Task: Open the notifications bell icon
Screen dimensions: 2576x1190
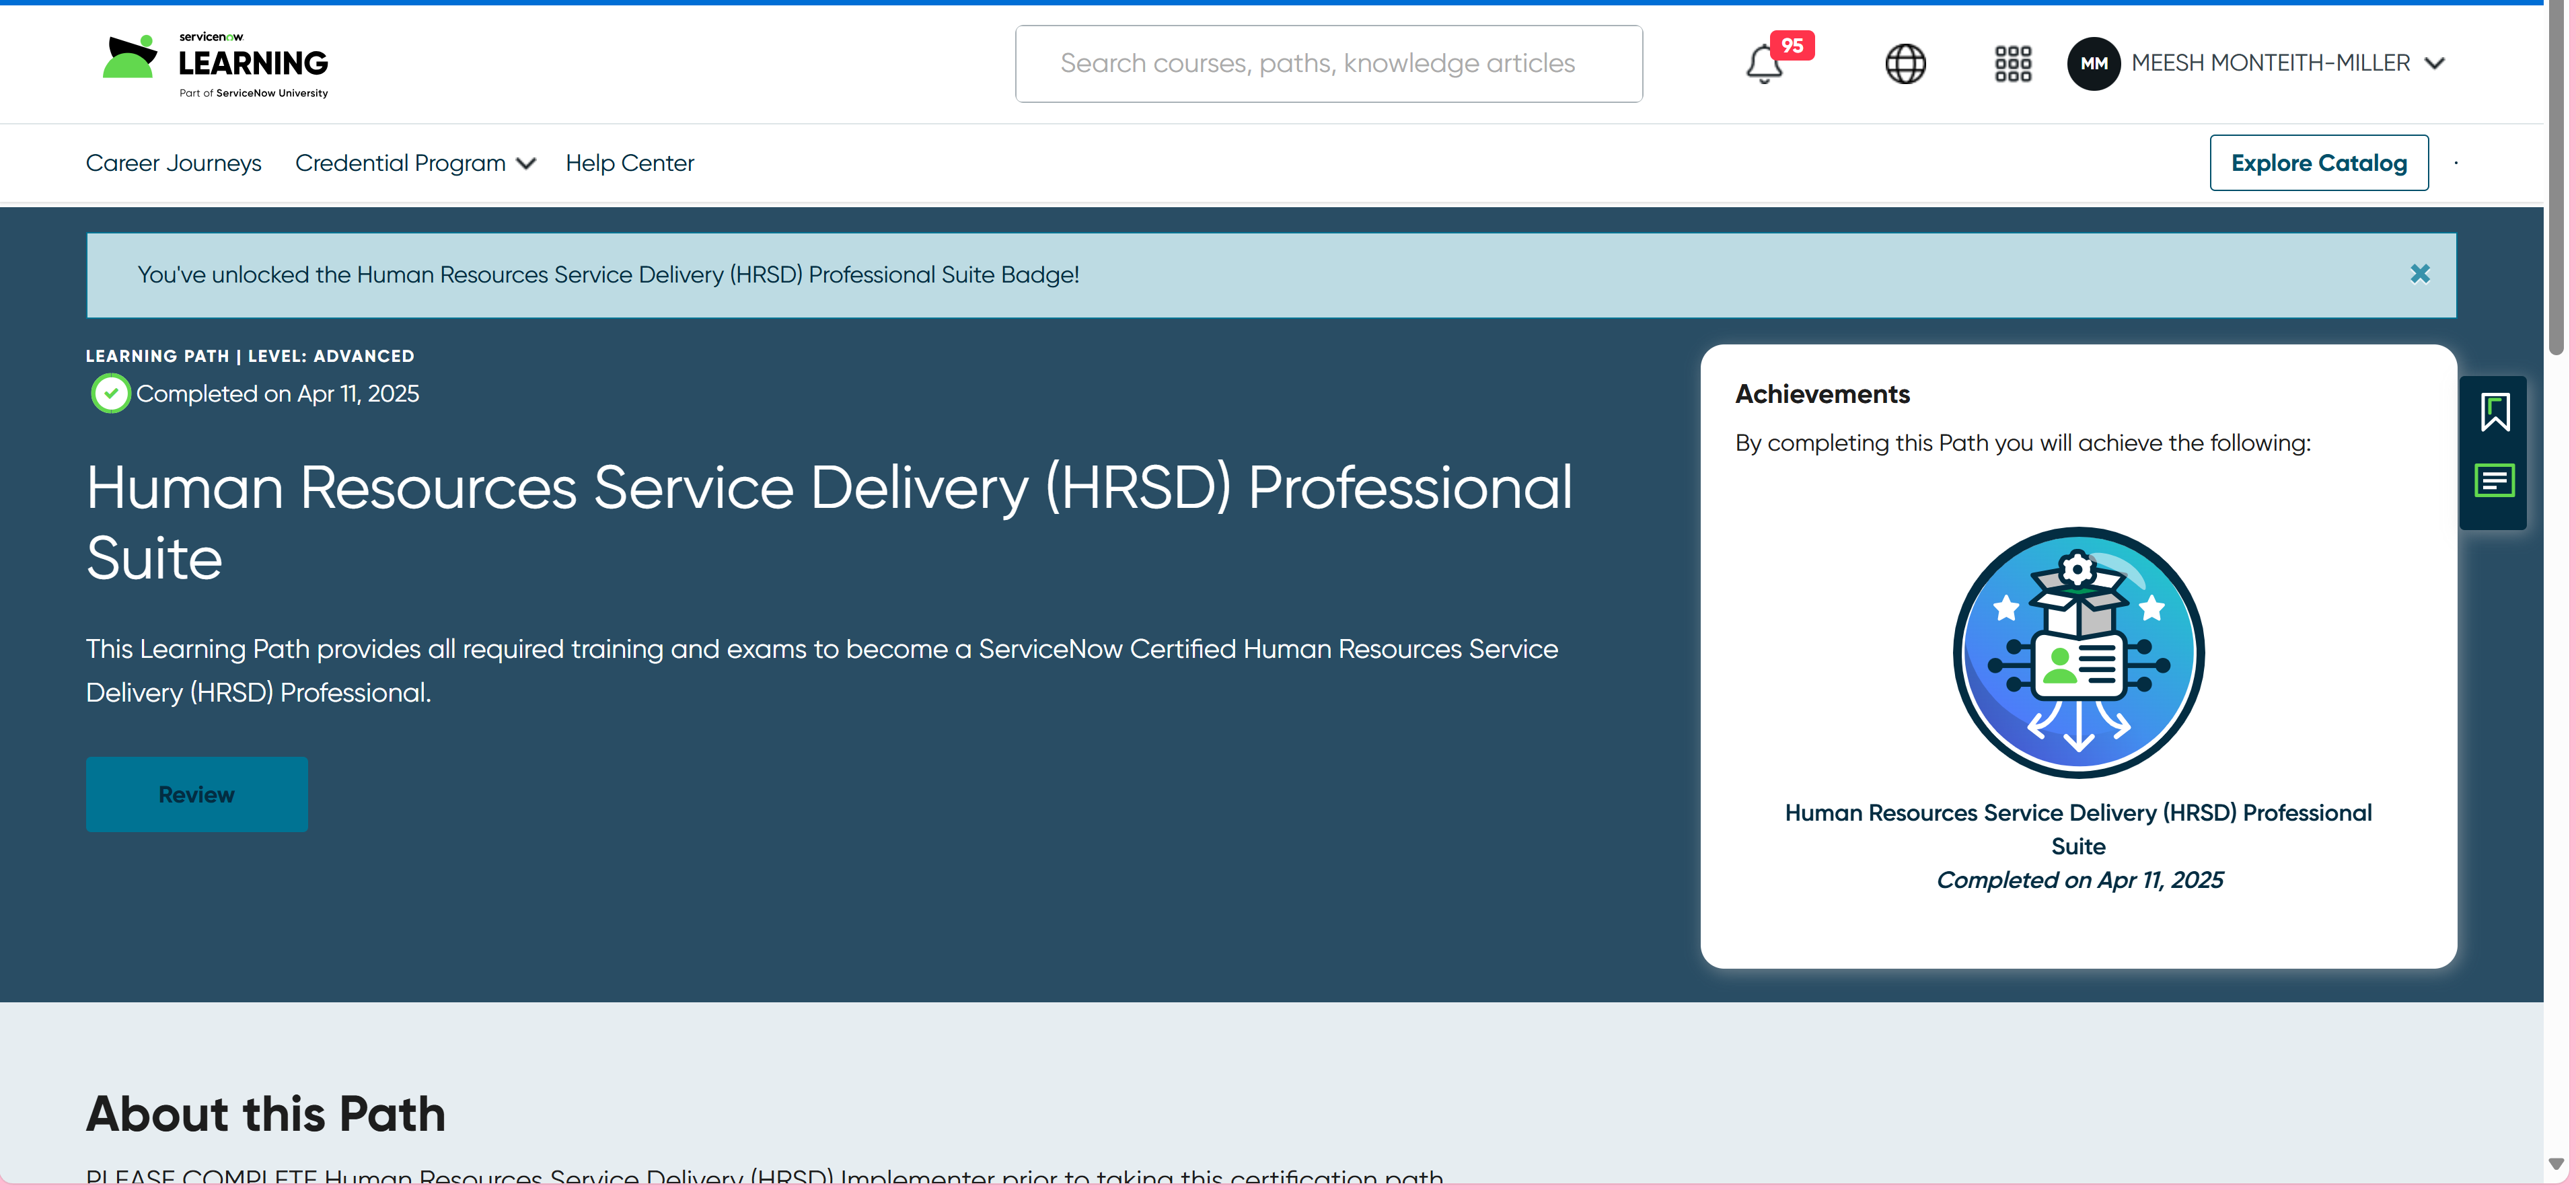Action: 1765,64
